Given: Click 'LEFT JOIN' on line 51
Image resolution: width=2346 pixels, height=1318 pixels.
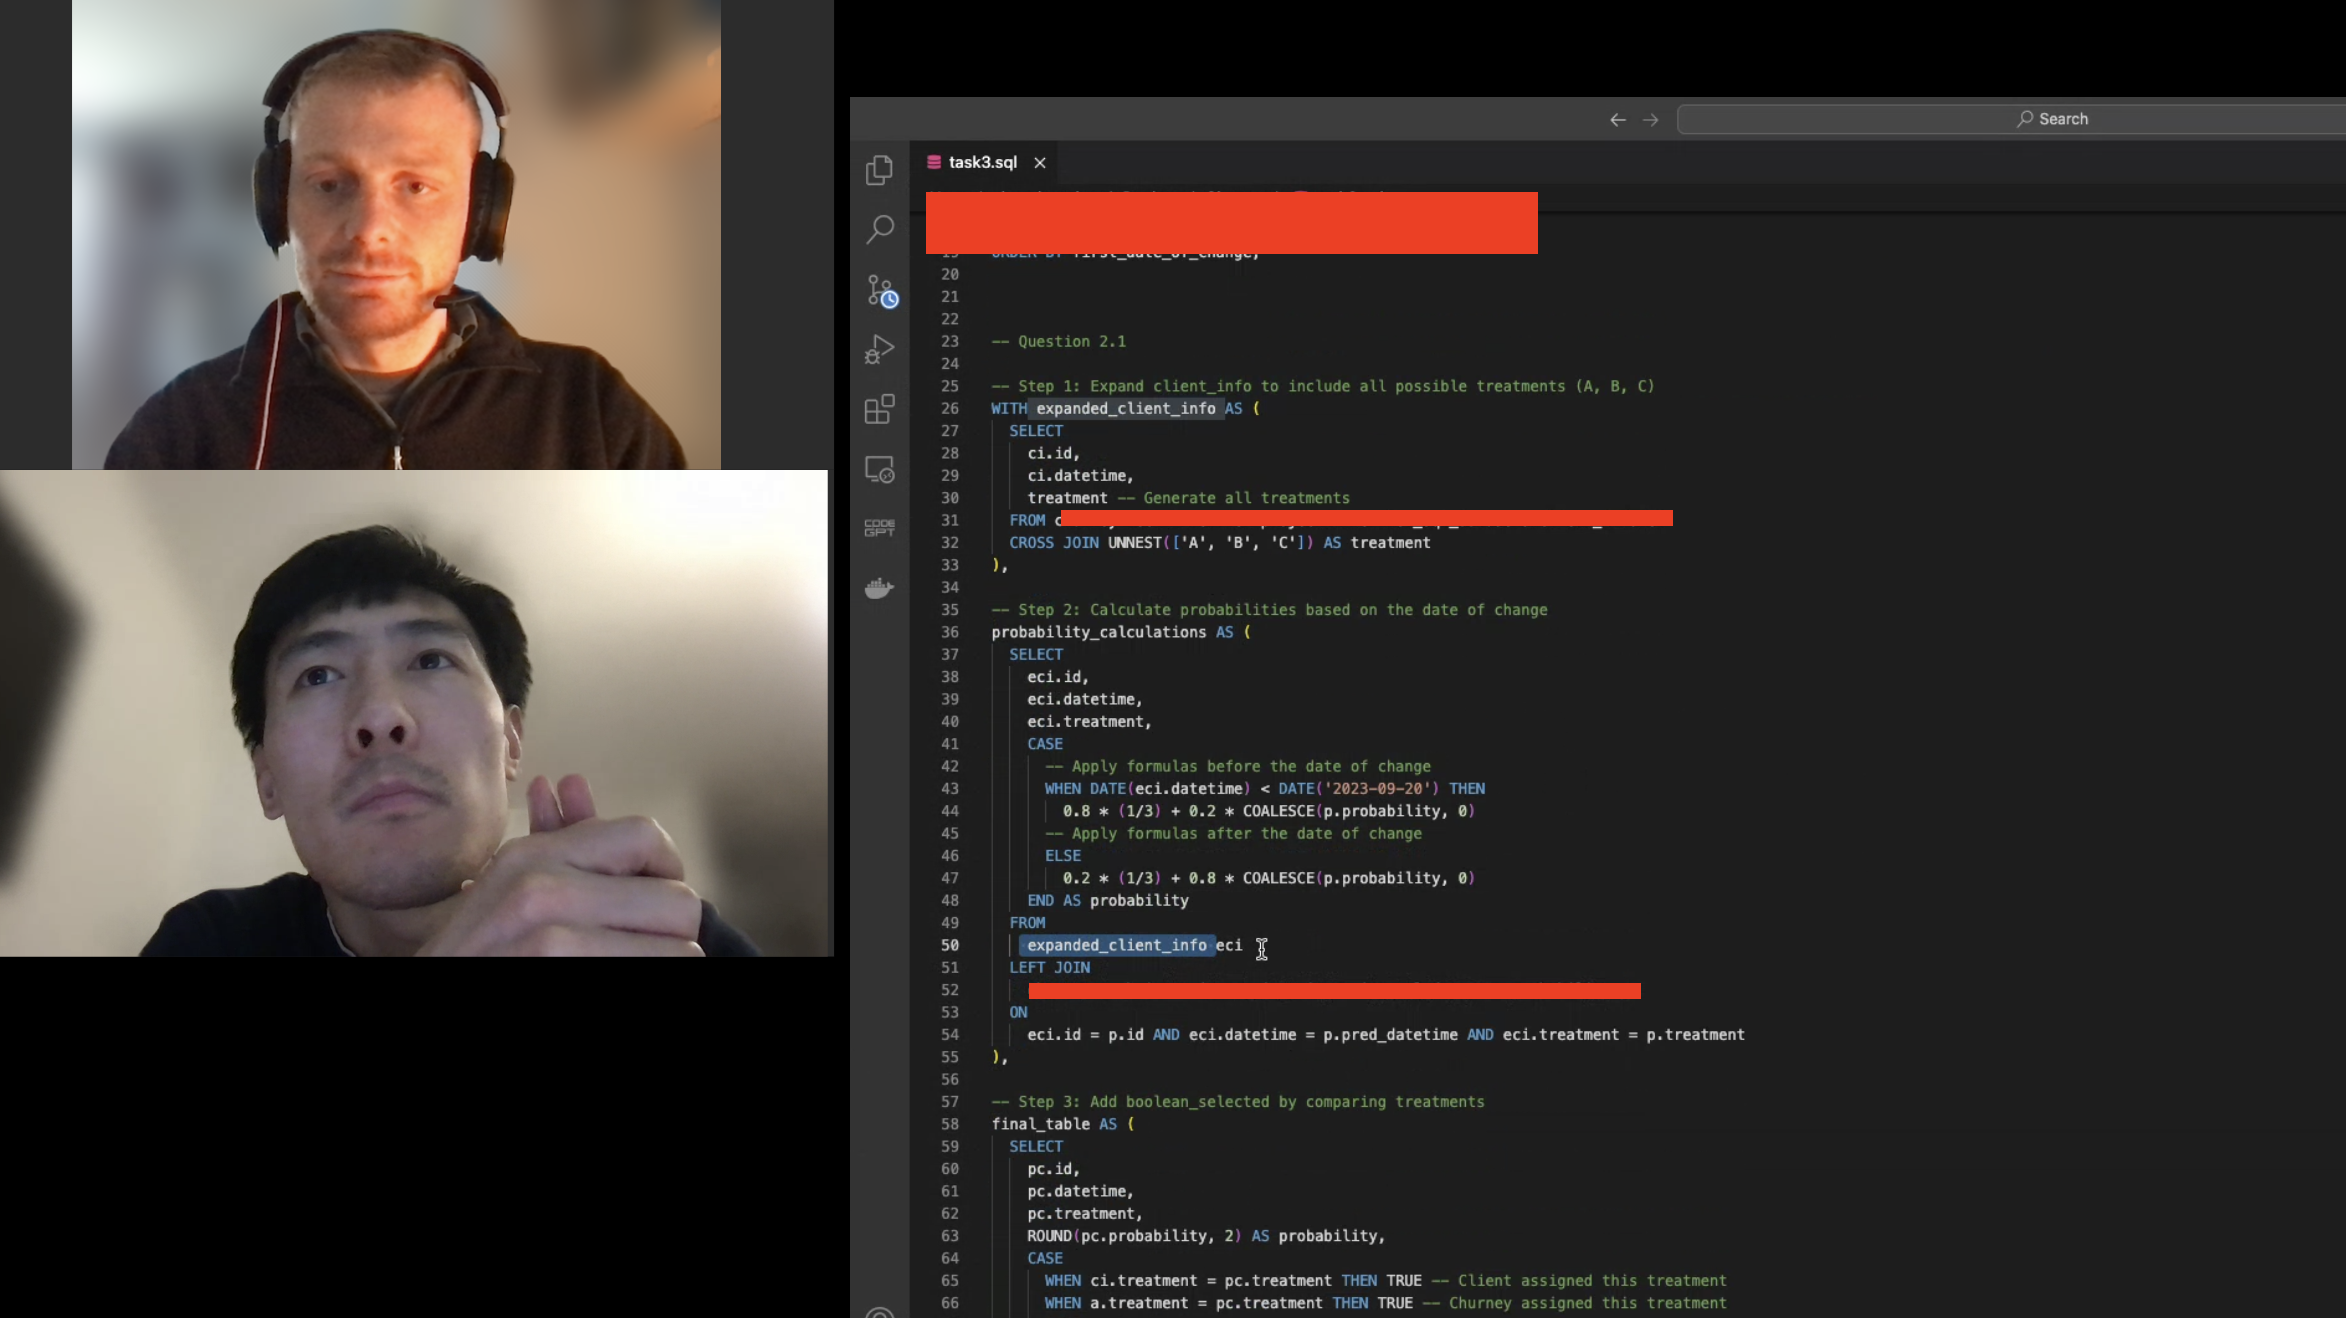Looking at the screenshot, I should coord(1049,967).
